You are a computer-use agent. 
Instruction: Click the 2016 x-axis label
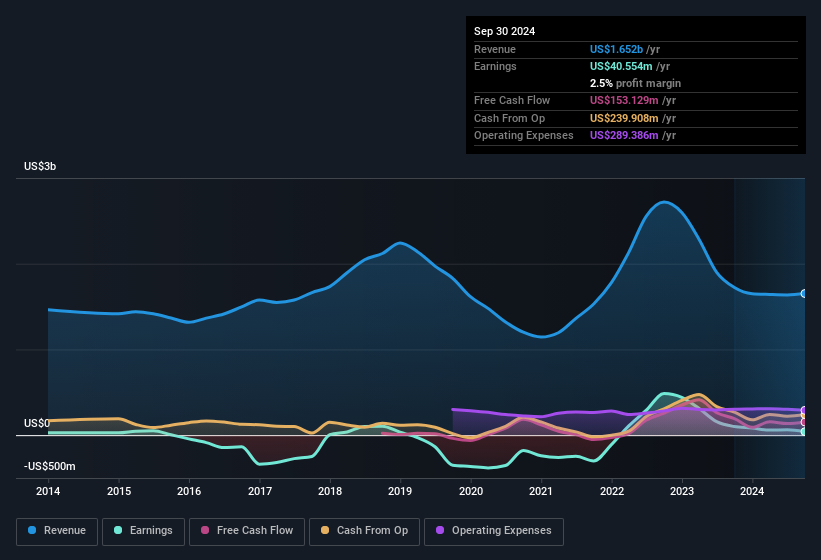coord(189,491)
